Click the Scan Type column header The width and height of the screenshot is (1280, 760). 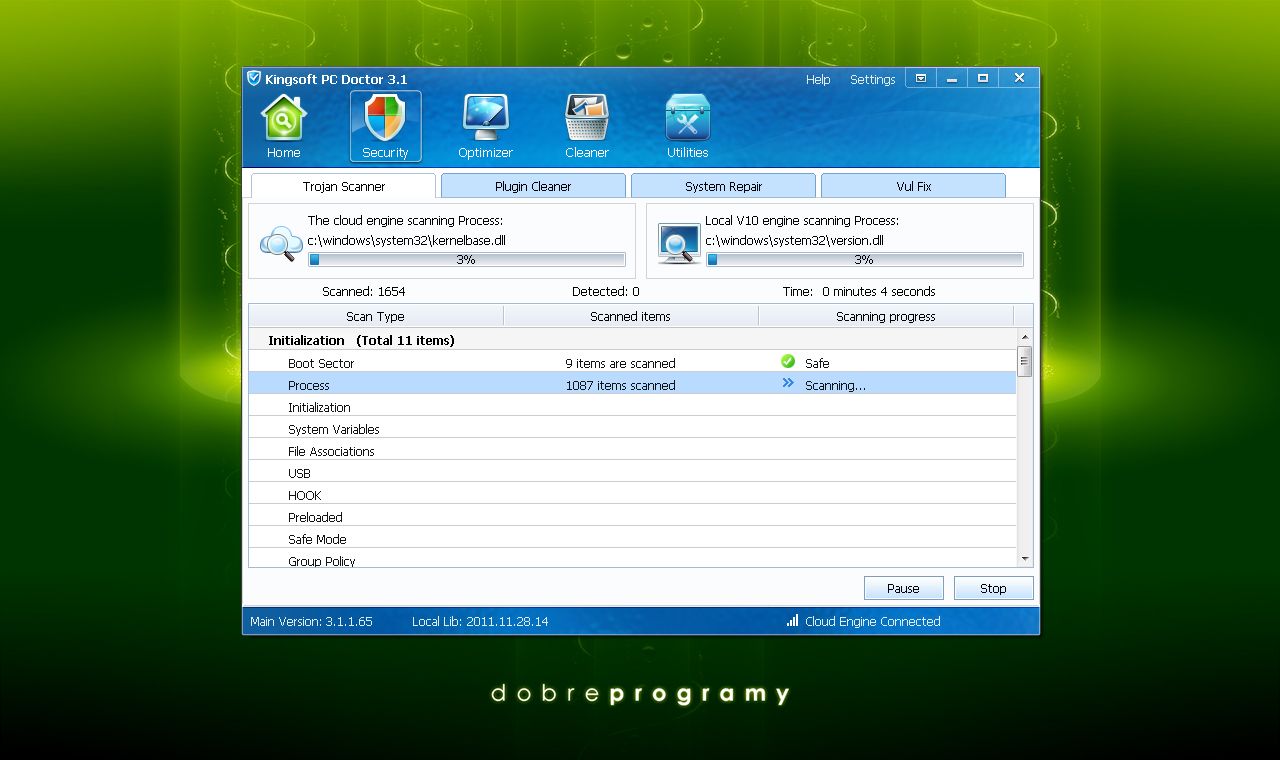pyautogui.click(x=376, y=316)
